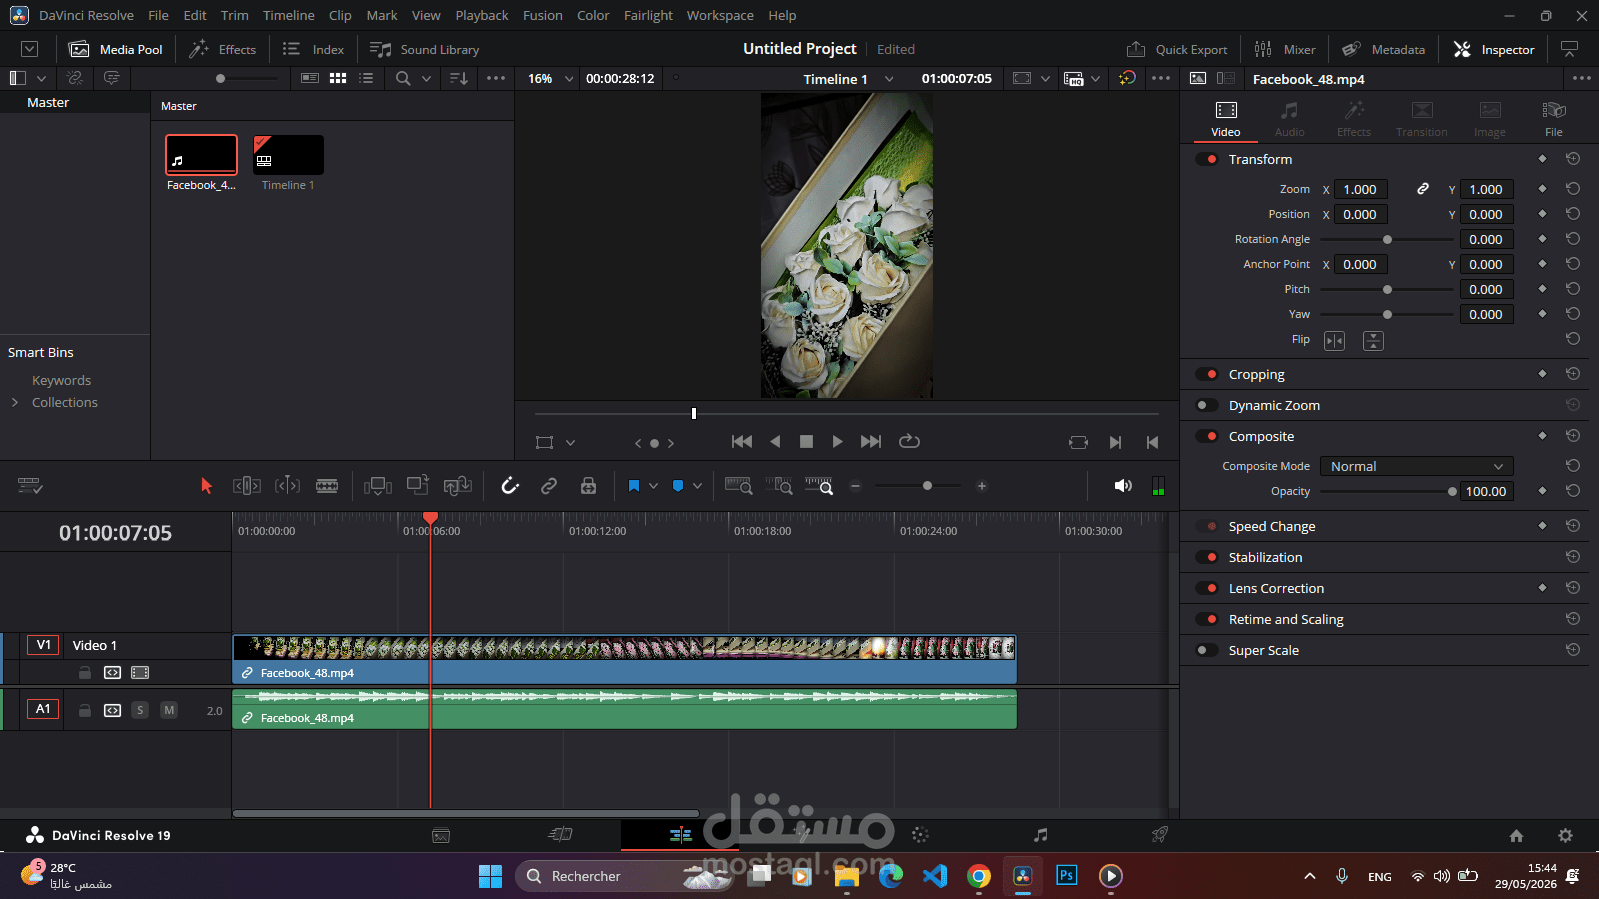This screenshot has width=1599, height=899.
Task: Adjust the Rotation Angle slider
Action: pos(1387,239)
